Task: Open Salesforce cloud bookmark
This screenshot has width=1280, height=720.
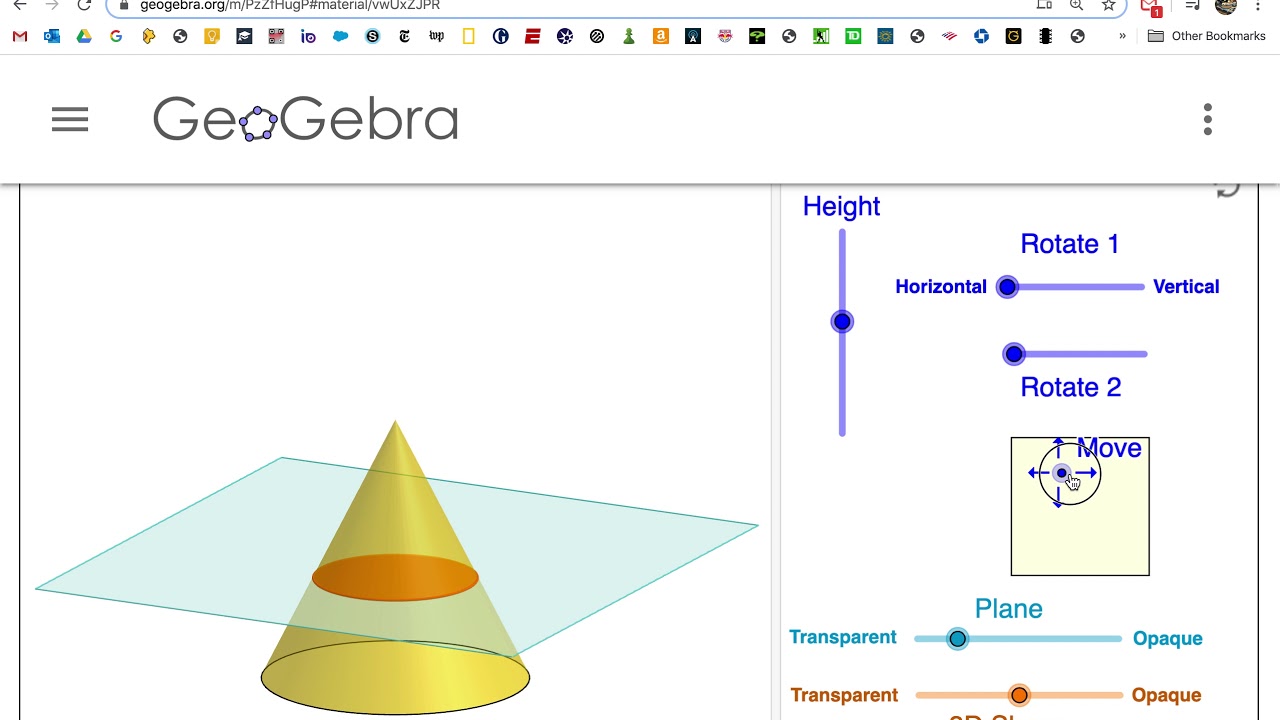Action: (x=341, y=36)
